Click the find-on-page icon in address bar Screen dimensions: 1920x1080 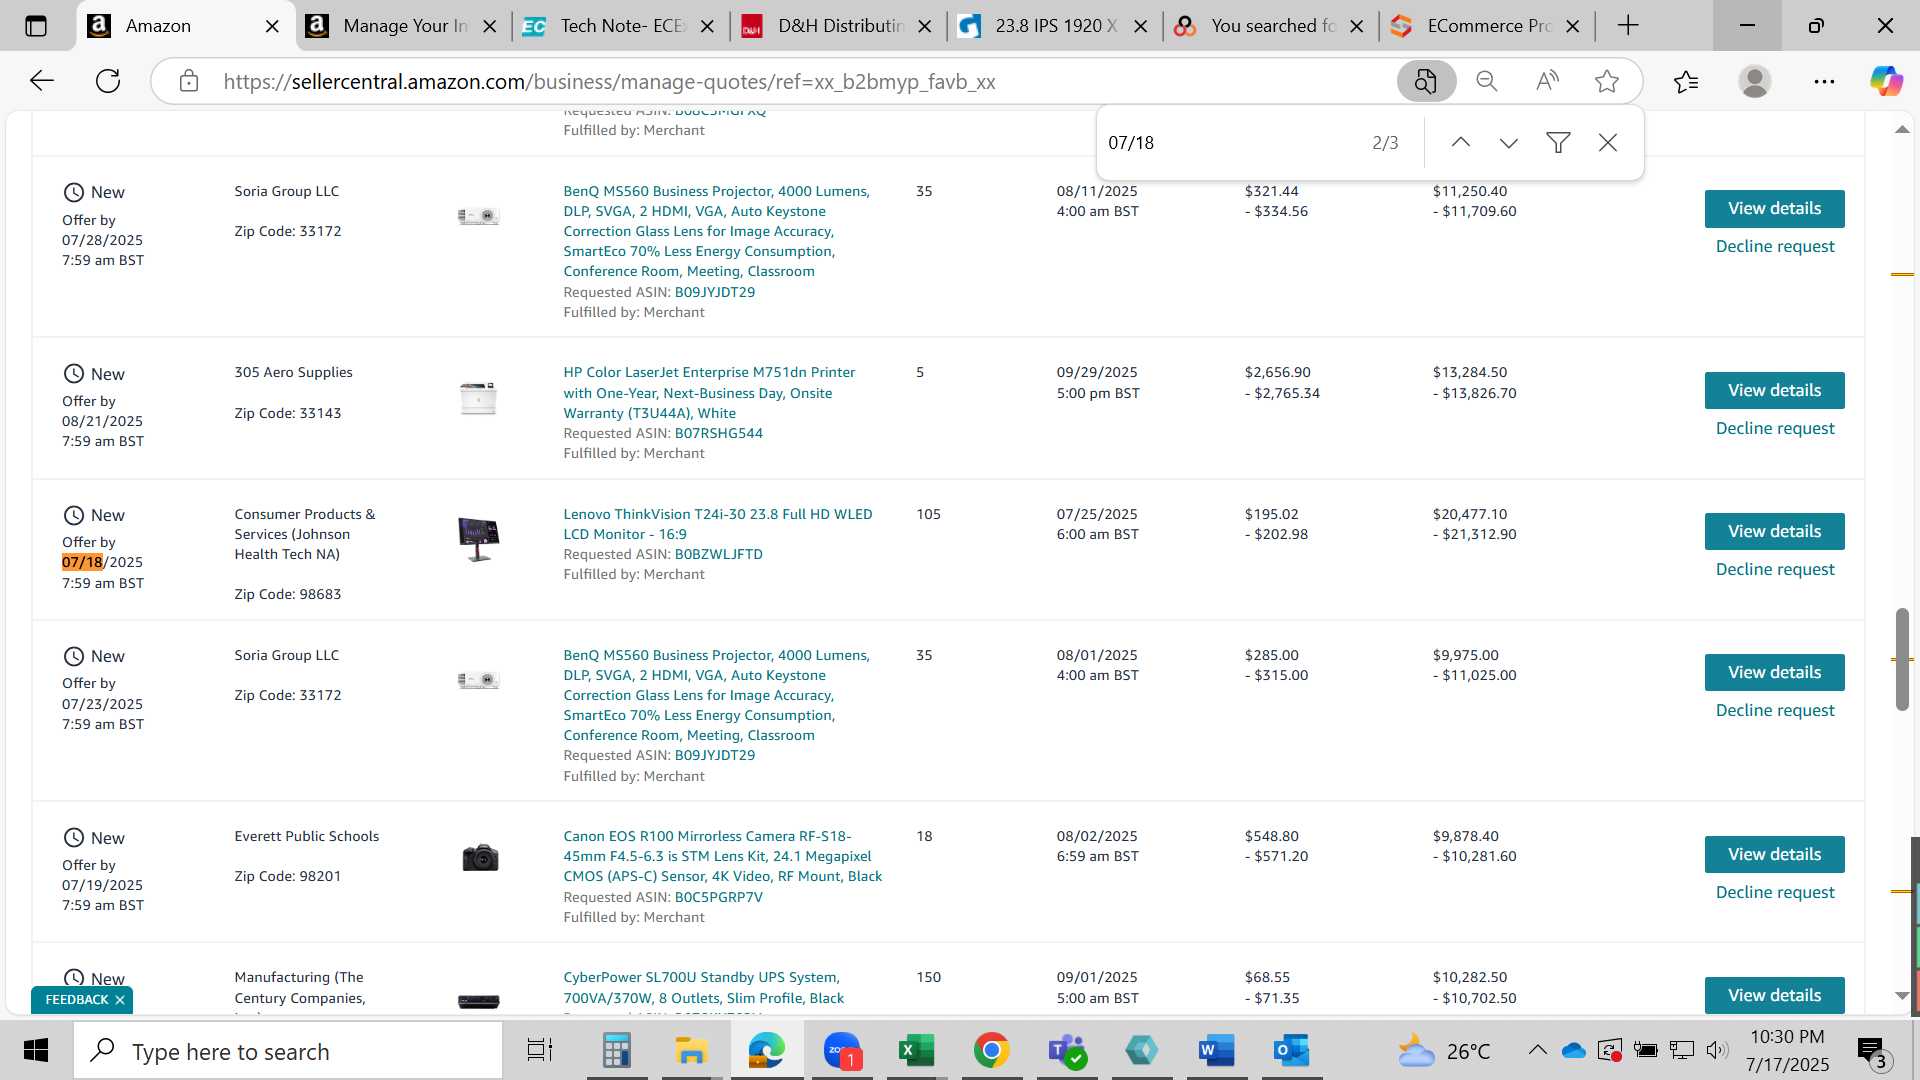(x=1426, y=81)
